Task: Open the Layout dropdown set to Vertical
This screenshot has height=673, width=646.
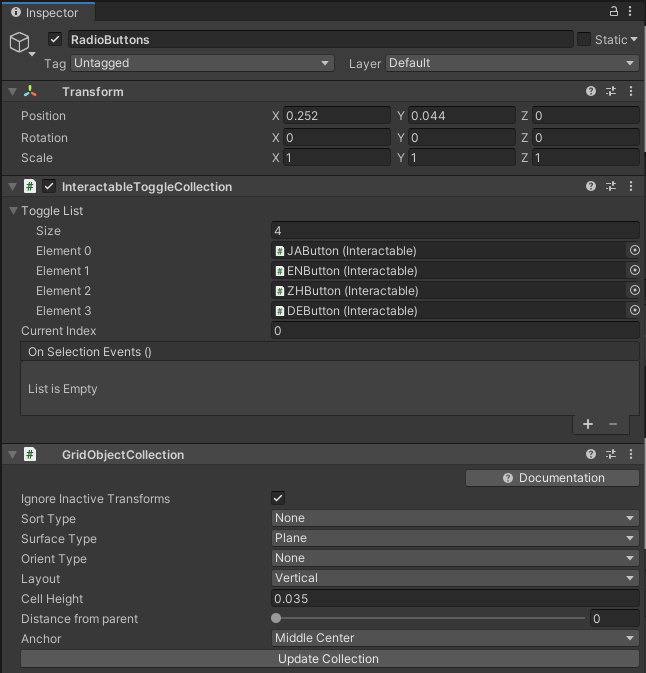Action: coord(455,578)
